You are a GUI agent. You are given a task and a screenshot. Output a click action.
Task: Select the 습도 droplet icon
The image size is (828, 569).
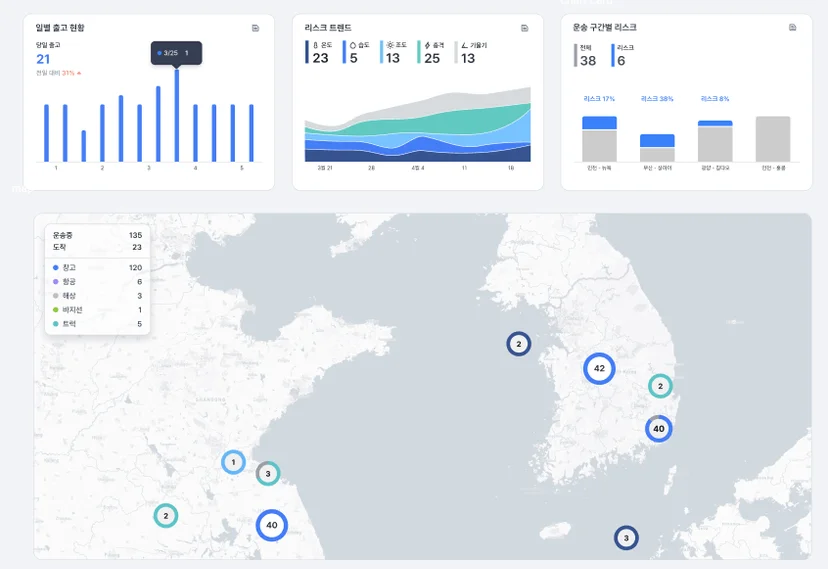pos(353,45)
